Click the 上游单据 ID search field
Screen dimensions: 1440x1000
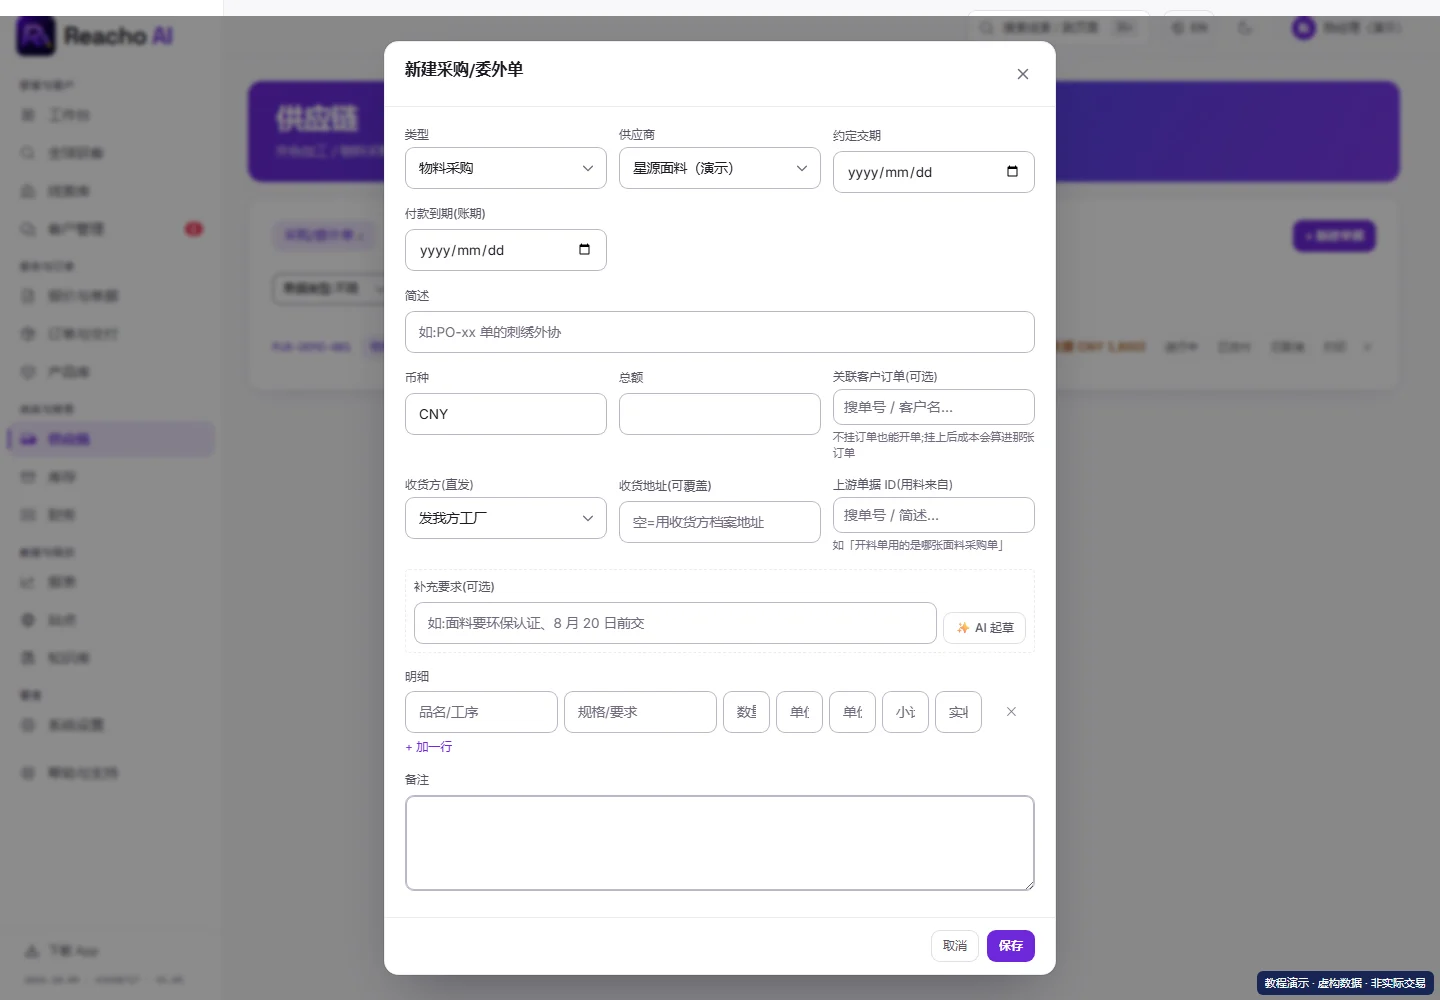click(x=933, y=515)
